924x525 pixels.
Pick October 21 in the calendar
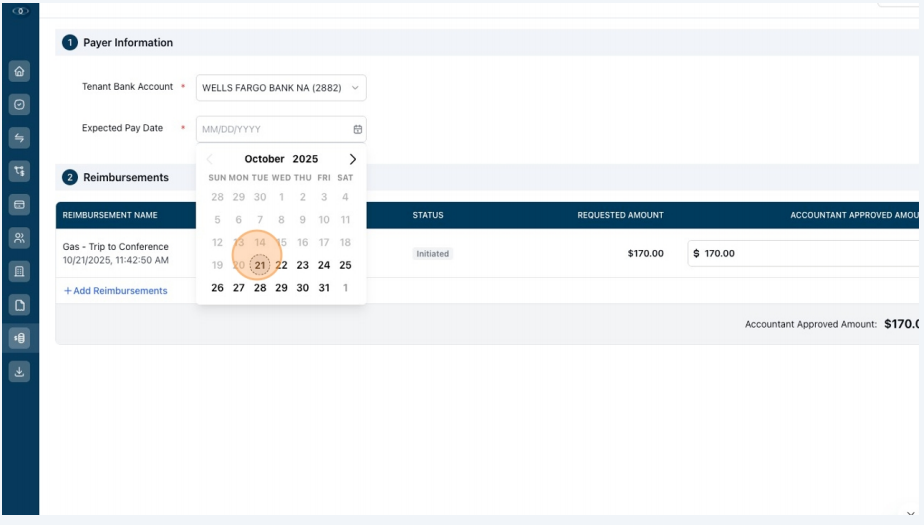260,265
